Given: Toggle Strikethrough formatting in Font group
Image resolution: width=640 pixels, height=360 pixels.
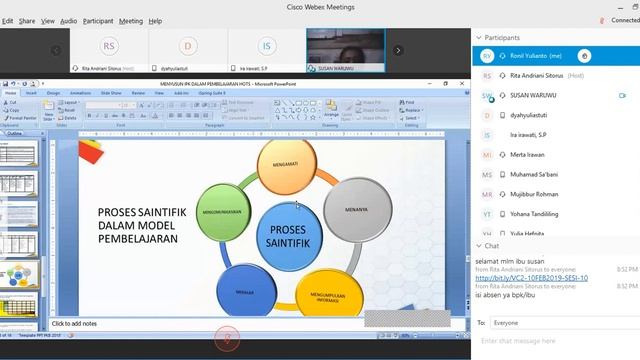Looking at the screenshot, I should 114,116.
